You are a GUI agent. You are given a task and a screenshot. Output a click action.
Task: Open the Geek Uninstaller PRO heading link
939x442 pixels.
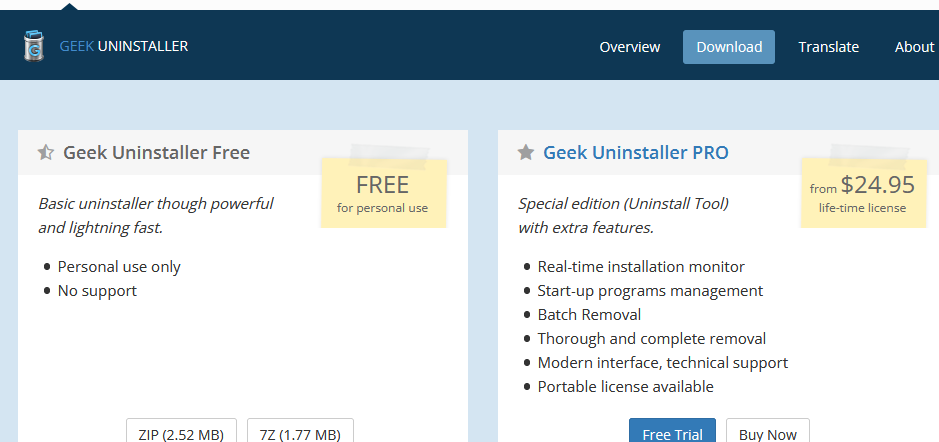(x=636, y=153)
